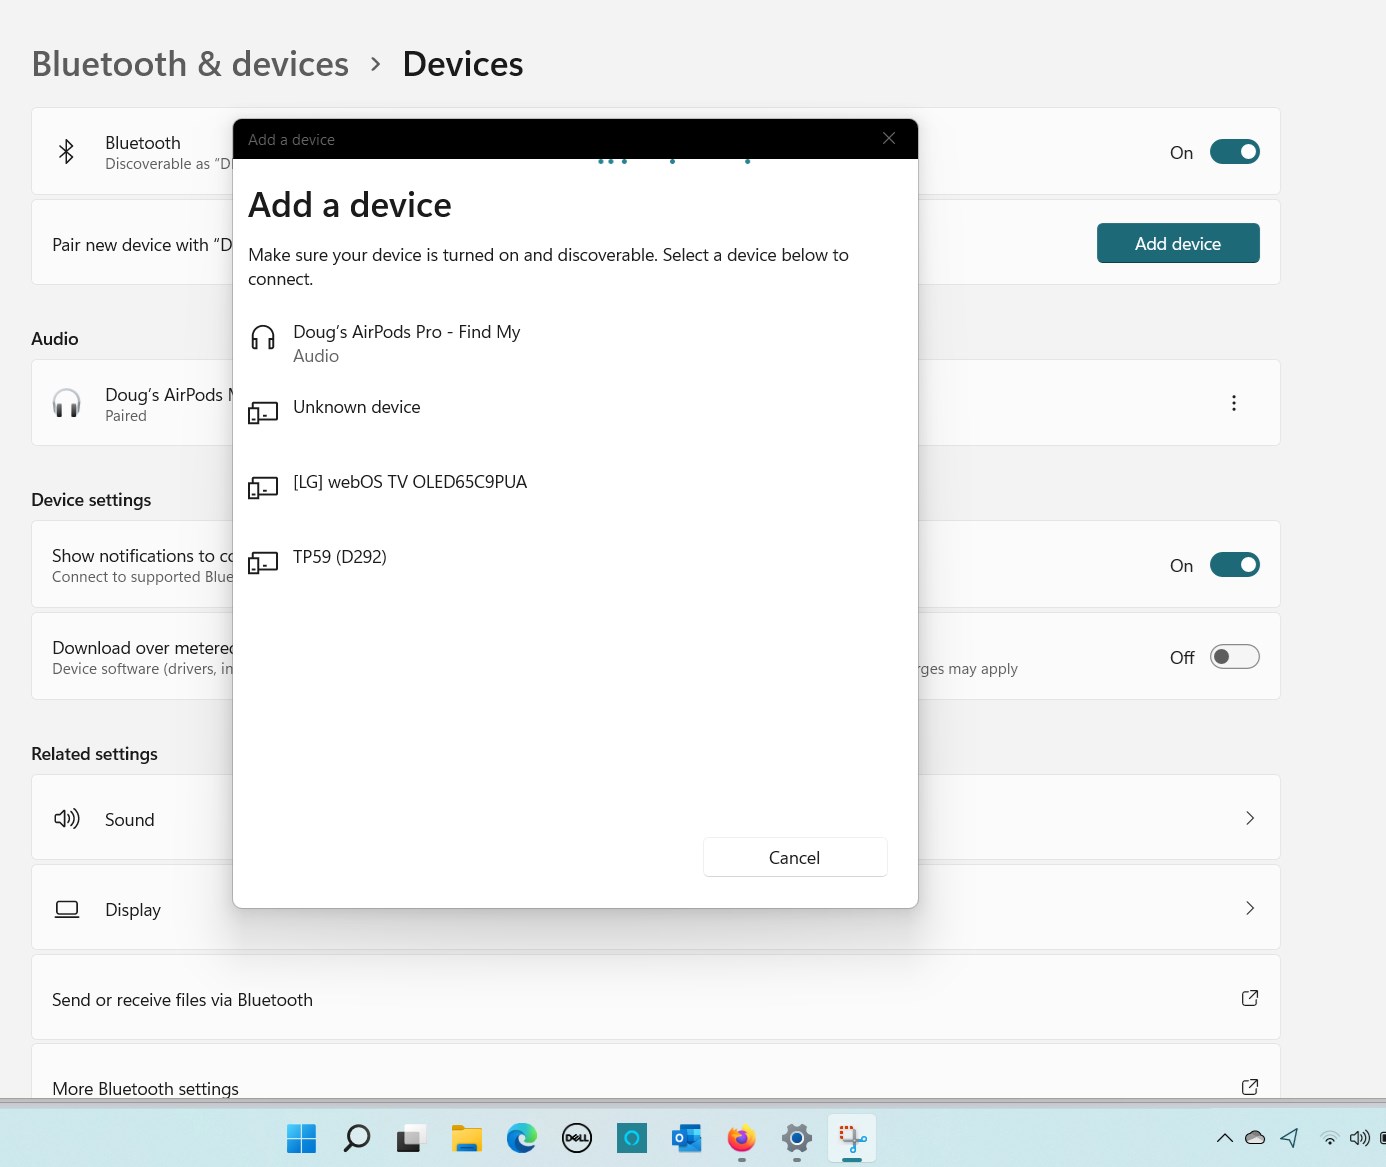Select [LG] webOS TV OLED65C9PUA
The width and height of the screenshot is (1386, 1167).
point(575,487)
